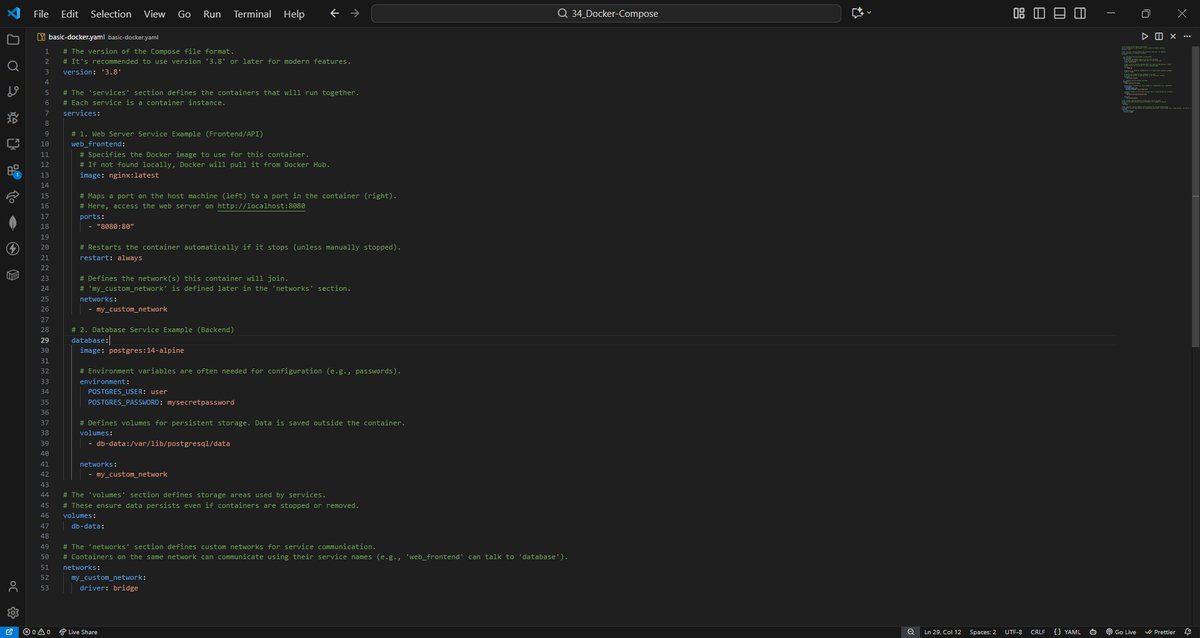The height and width of the screenshot is (638, 1200).
Task: Open the Containers box icon view
Action: click(13, 274)
